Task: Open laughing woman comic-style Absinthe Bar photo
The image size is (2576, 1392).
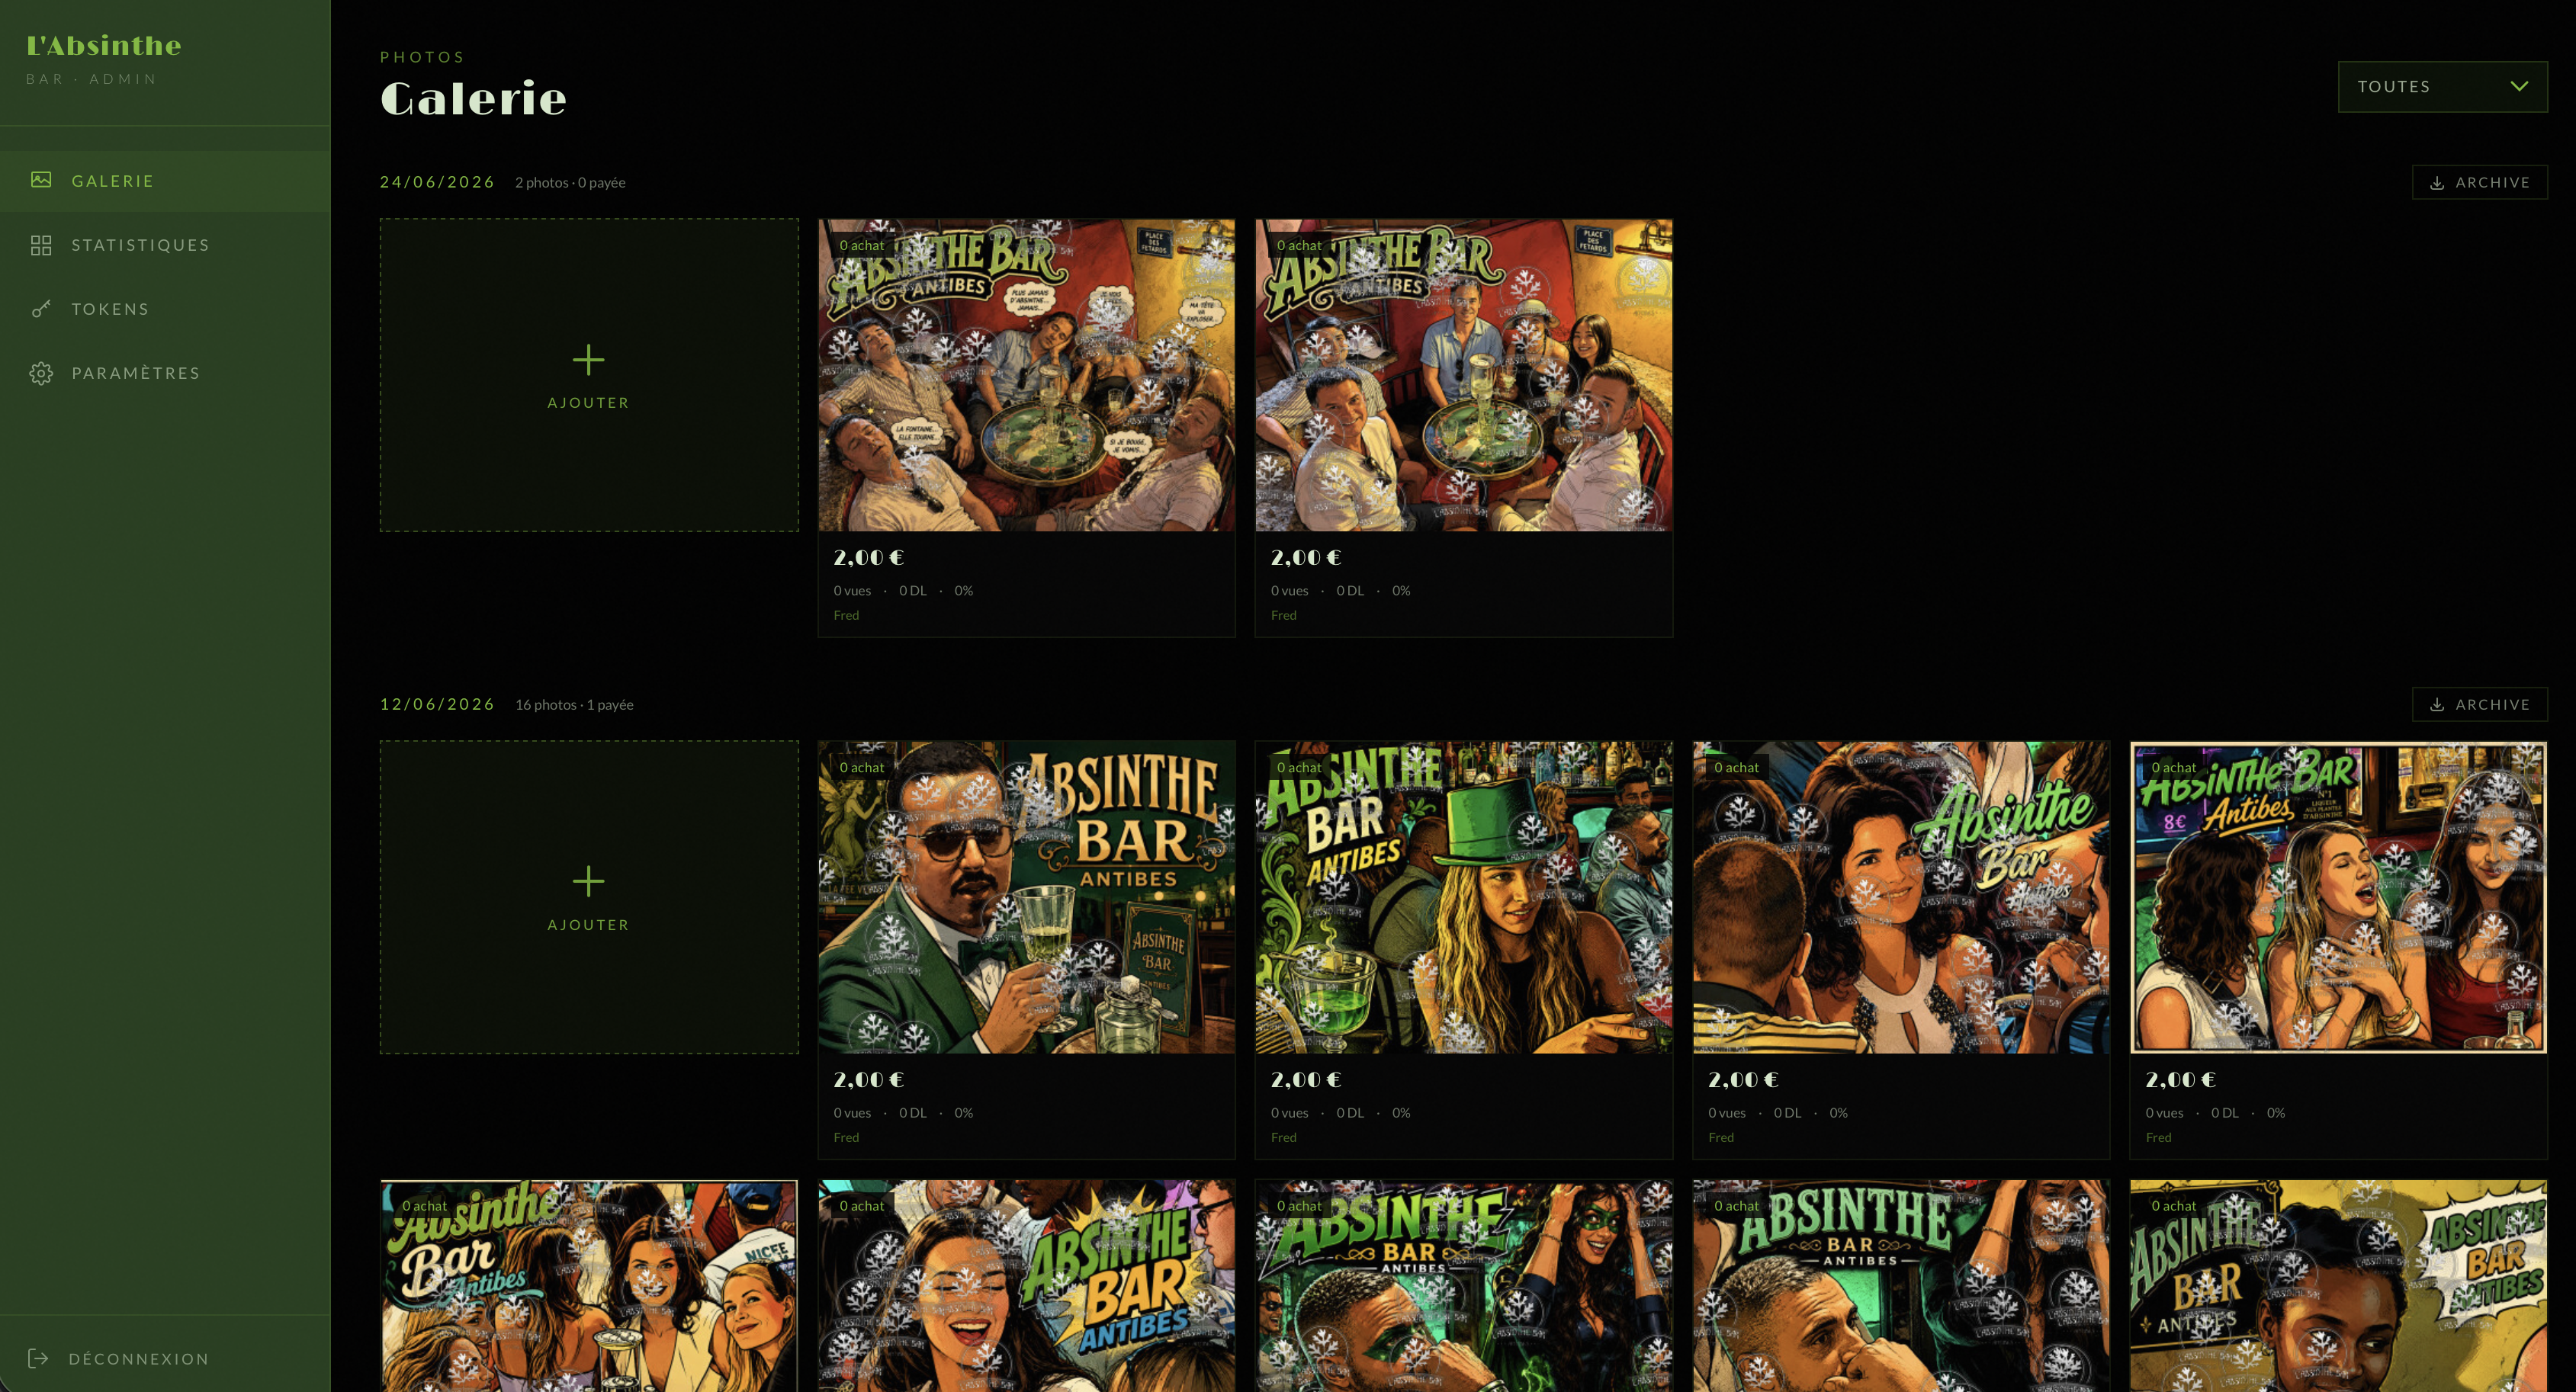Action: pyautogui.click(x=1026, y=1286)
